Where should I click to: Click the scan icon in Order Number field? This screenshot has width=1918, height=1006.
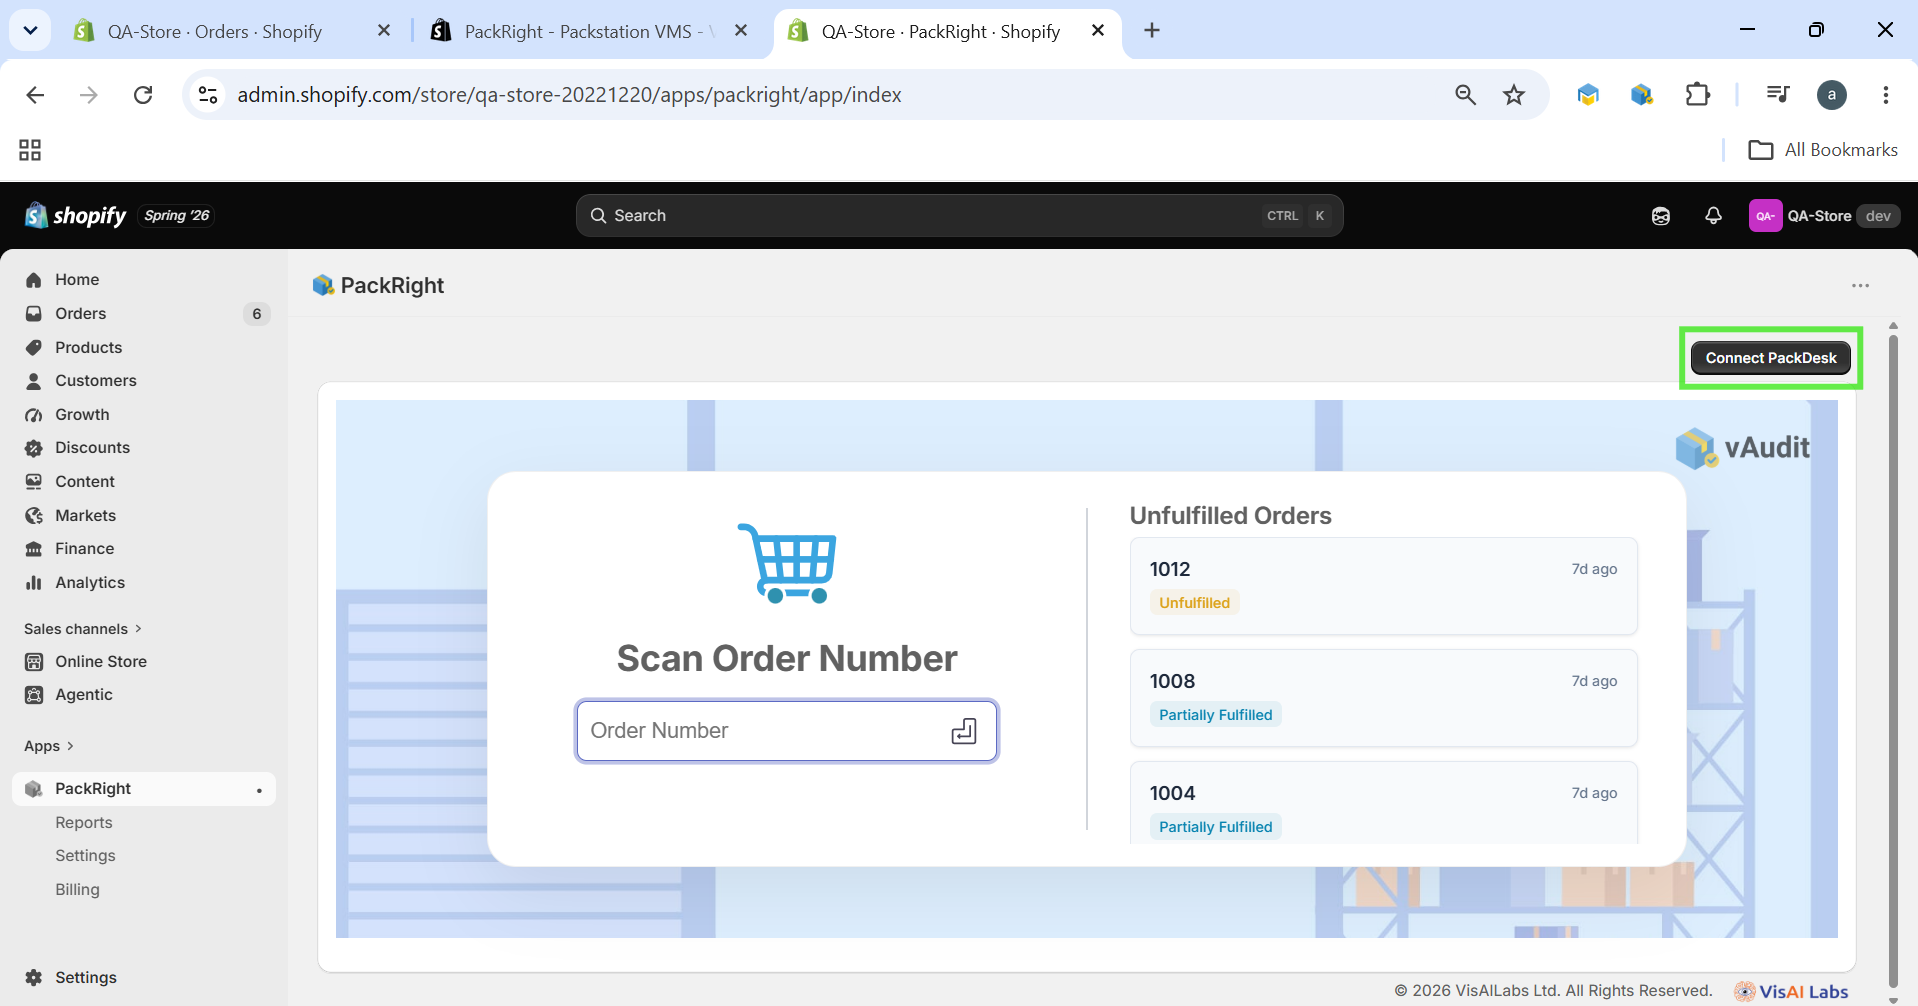point(964,731)
